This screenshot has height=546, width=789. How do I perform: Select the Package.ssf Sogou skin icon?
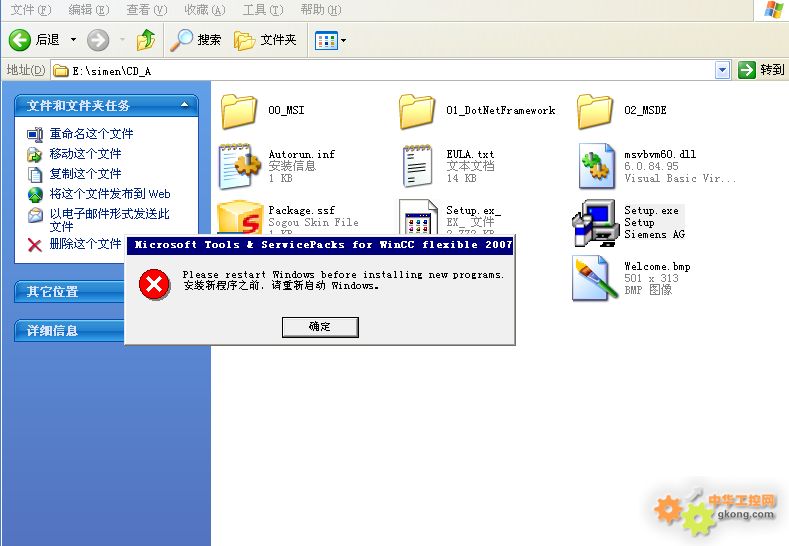point(240,218)
